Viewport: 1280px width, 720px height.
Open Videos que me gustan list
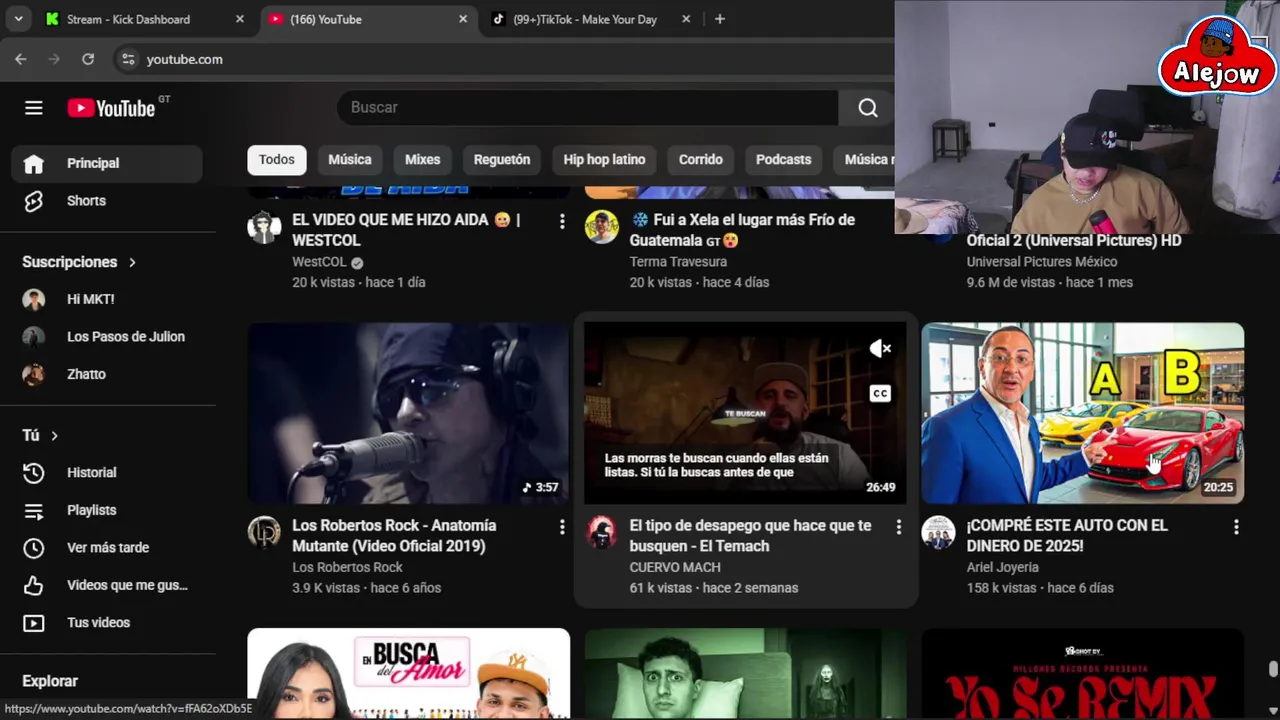point(106,585)
